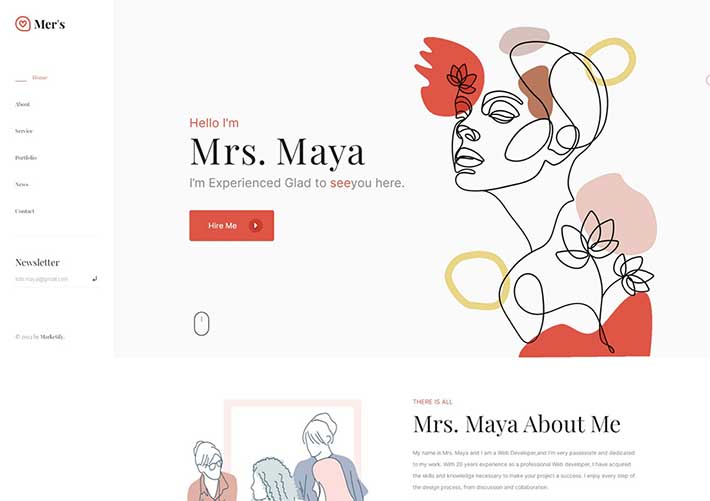This screenshot has height=501, width=710.
Task: Click the three-people About illustration
Action: 277,451
